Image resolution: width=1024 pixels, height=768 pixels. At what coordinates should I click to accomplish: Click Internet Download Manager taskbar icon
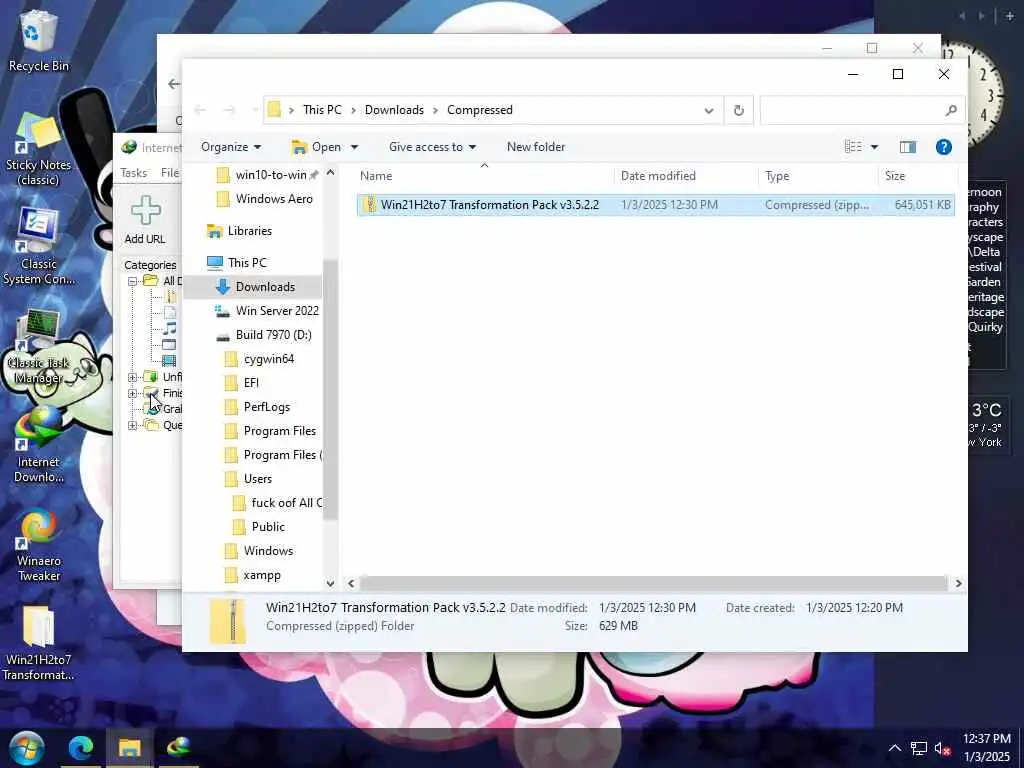(x=178, y=748)
